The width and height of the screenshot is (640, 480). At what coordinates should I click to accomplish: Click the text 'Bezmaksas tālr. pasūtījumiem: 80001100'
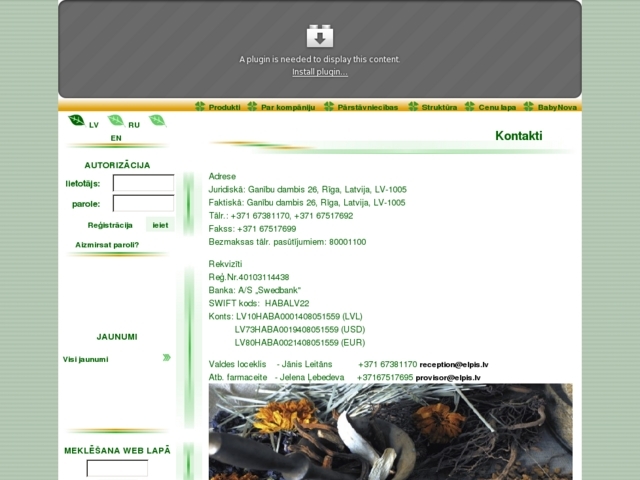287,242
